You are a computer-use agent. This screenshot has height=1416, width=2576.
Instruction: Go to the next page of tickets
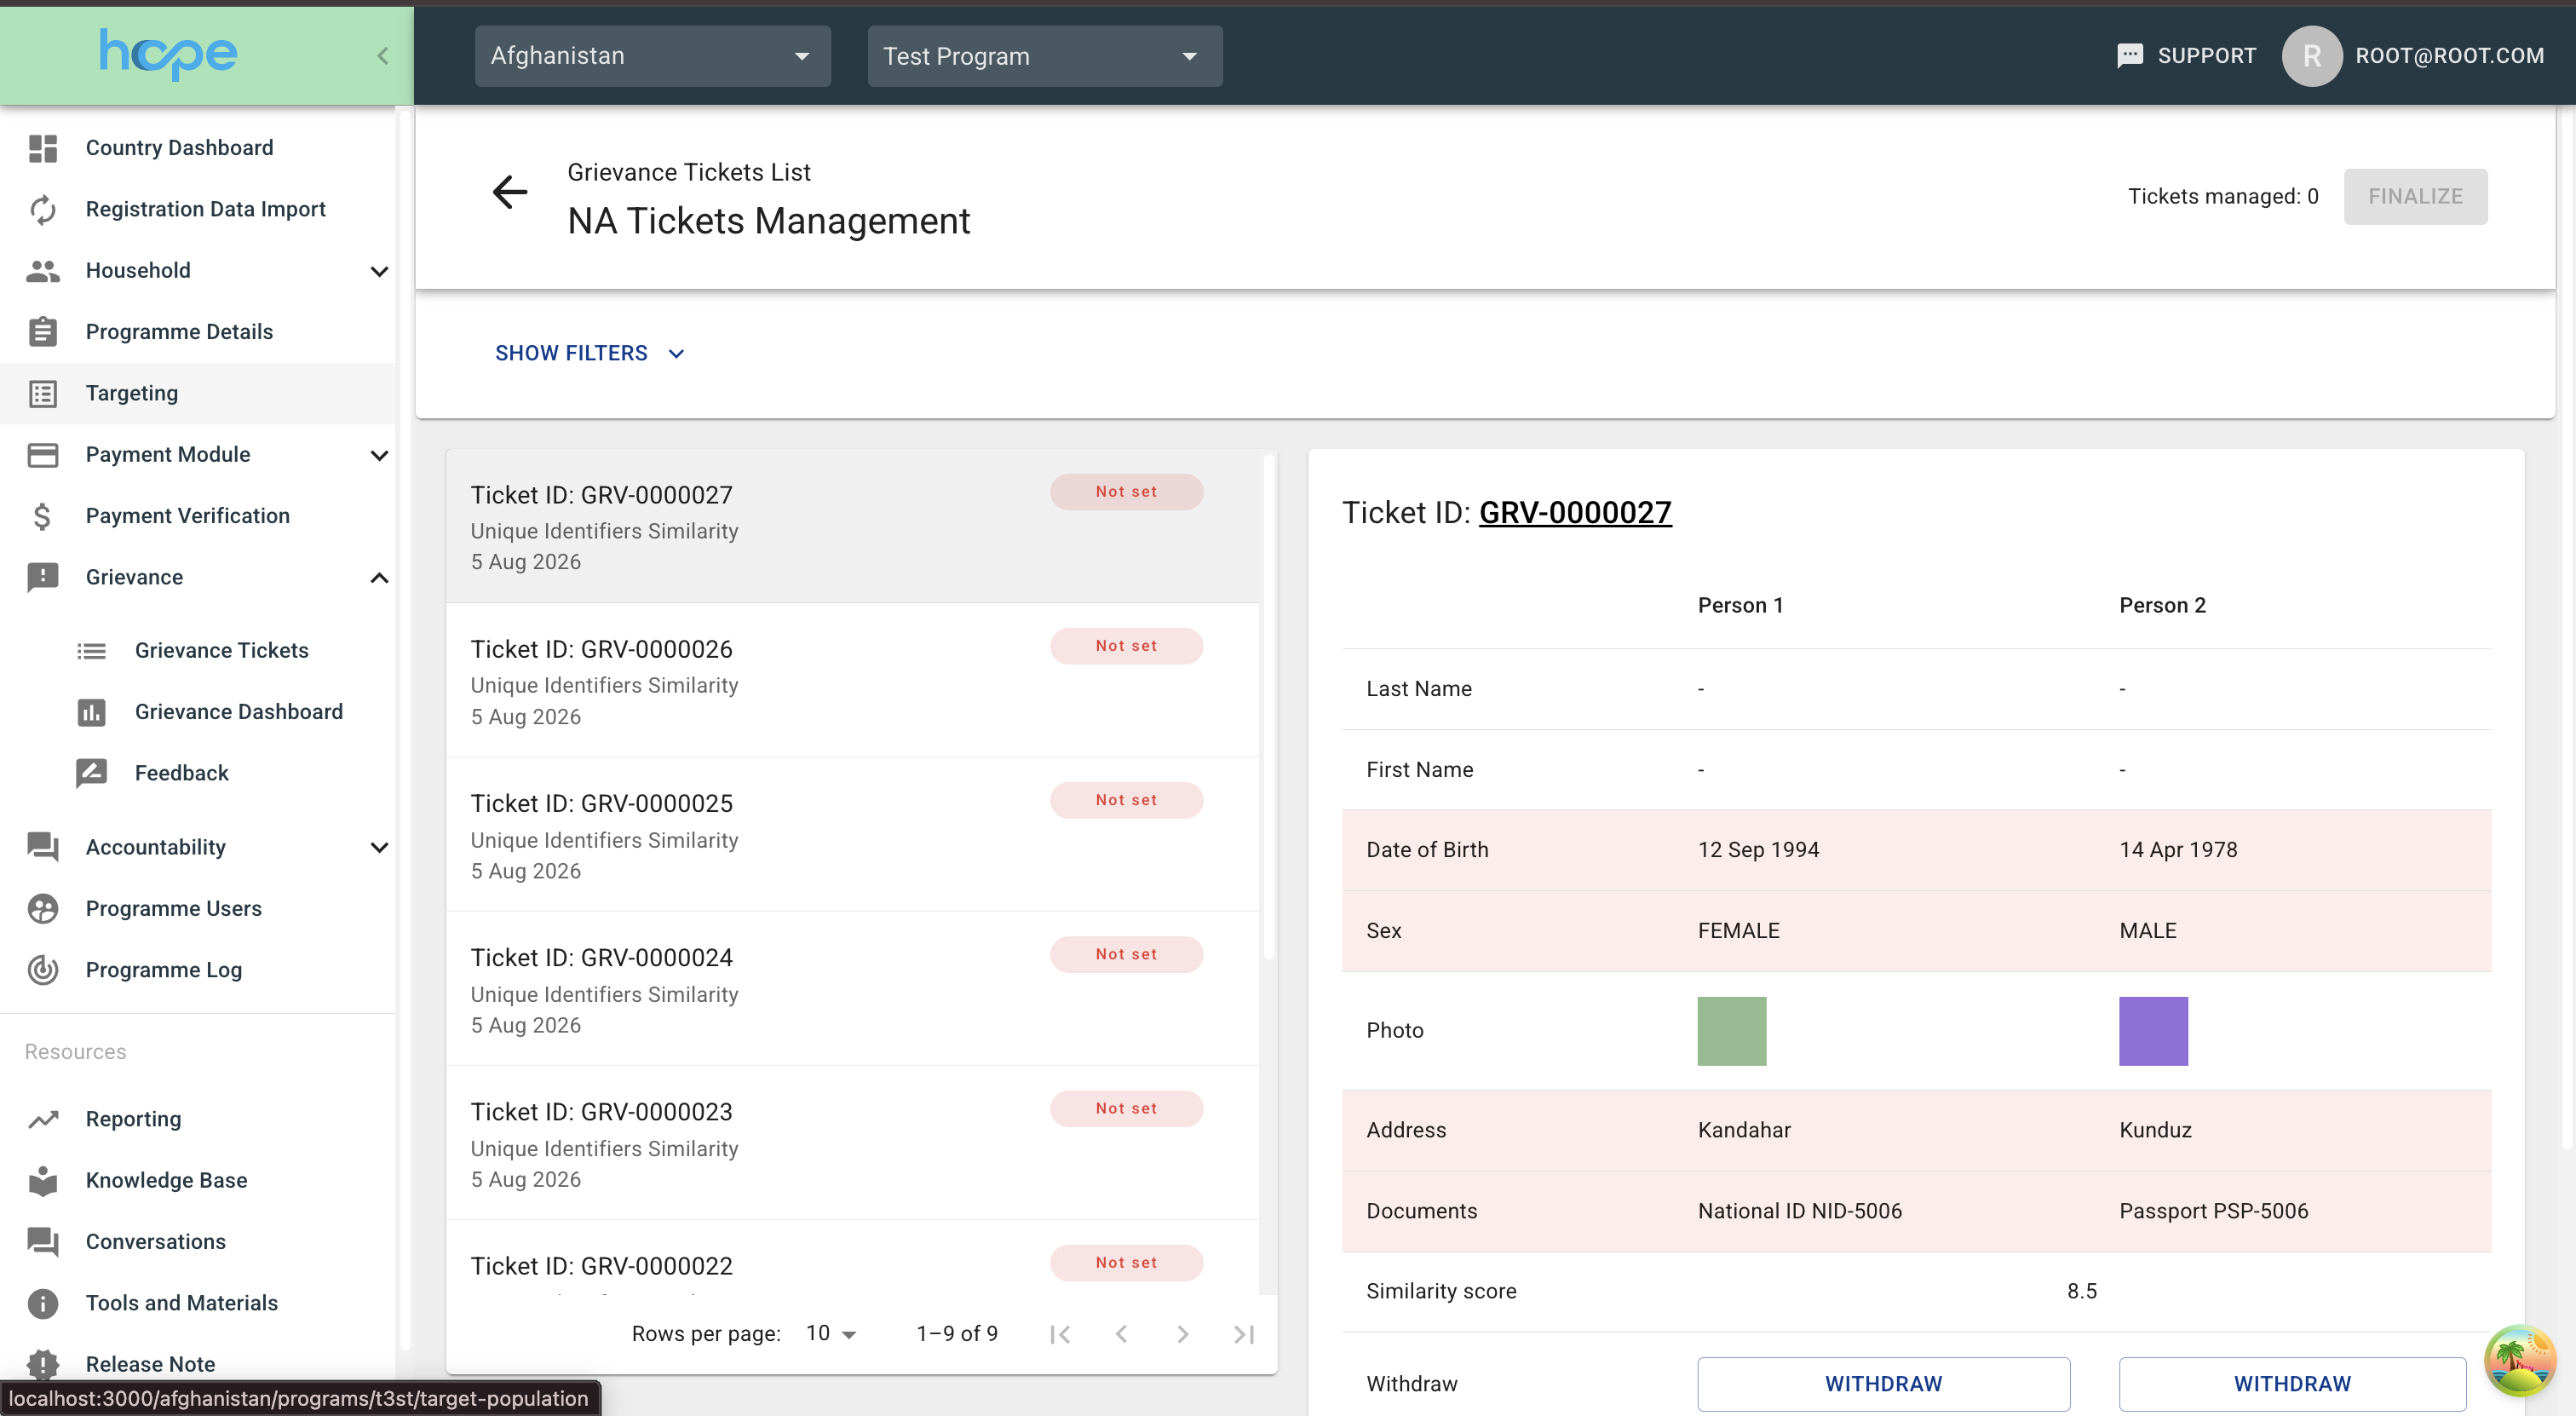(1182, 1334)
